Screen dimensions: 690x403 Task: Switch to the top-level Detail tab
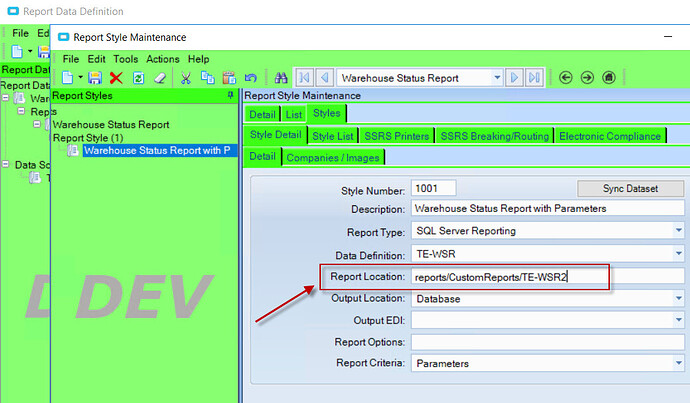coord(262,114)
